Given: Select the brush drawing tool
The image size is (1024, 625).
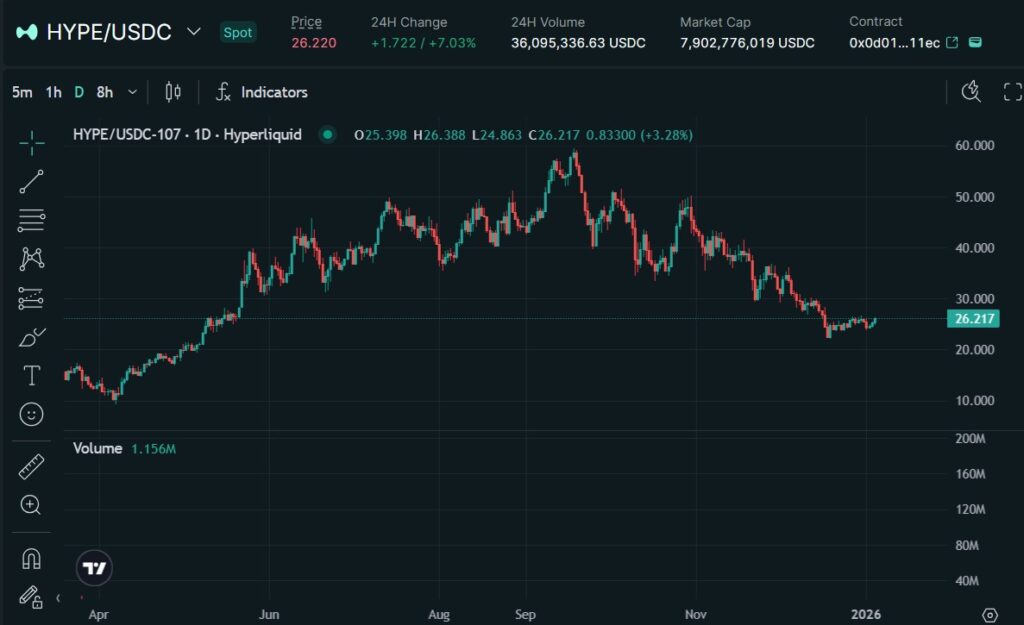Looking at the screenshot, I should pos(32,337).
